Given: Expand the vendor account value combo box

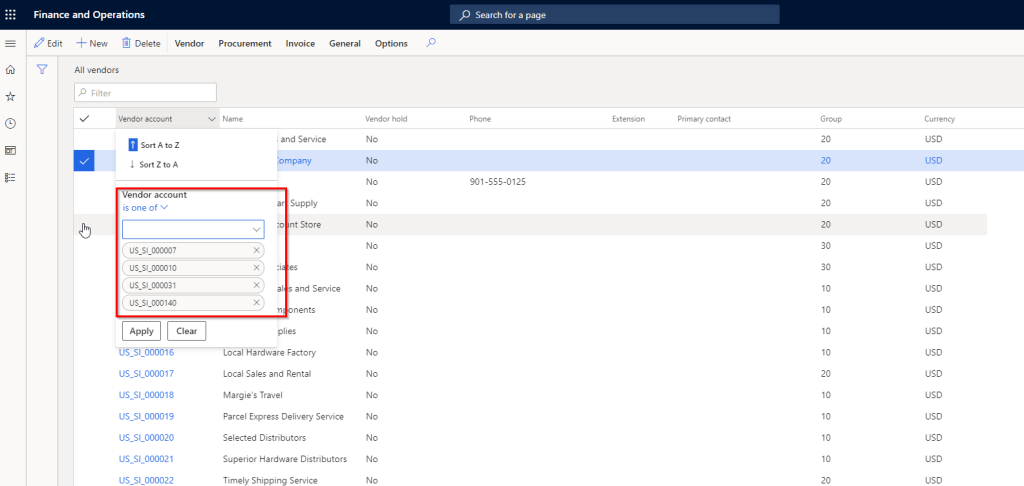Looking at the screenshot, I should pyautogui.click(x=256, y=229).
